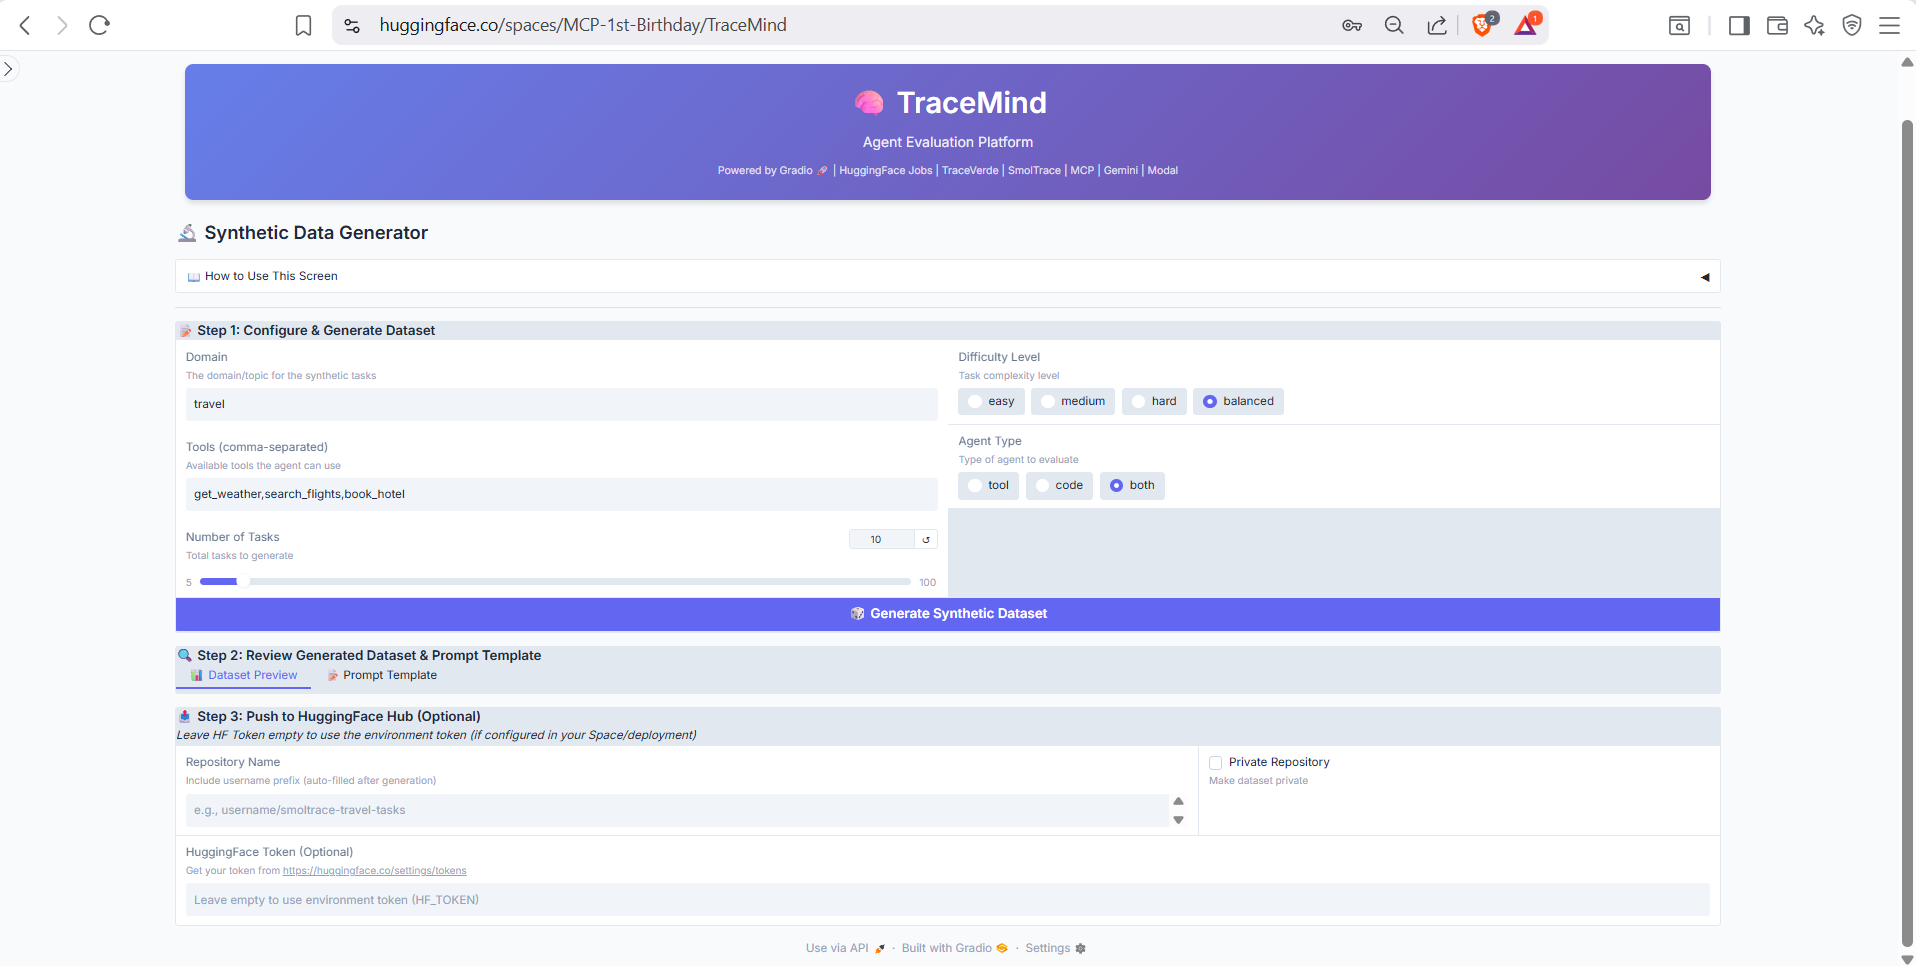Increase repository name field up arrow
This screenshot has width=1916, height=966.
tap(1179, 801)
